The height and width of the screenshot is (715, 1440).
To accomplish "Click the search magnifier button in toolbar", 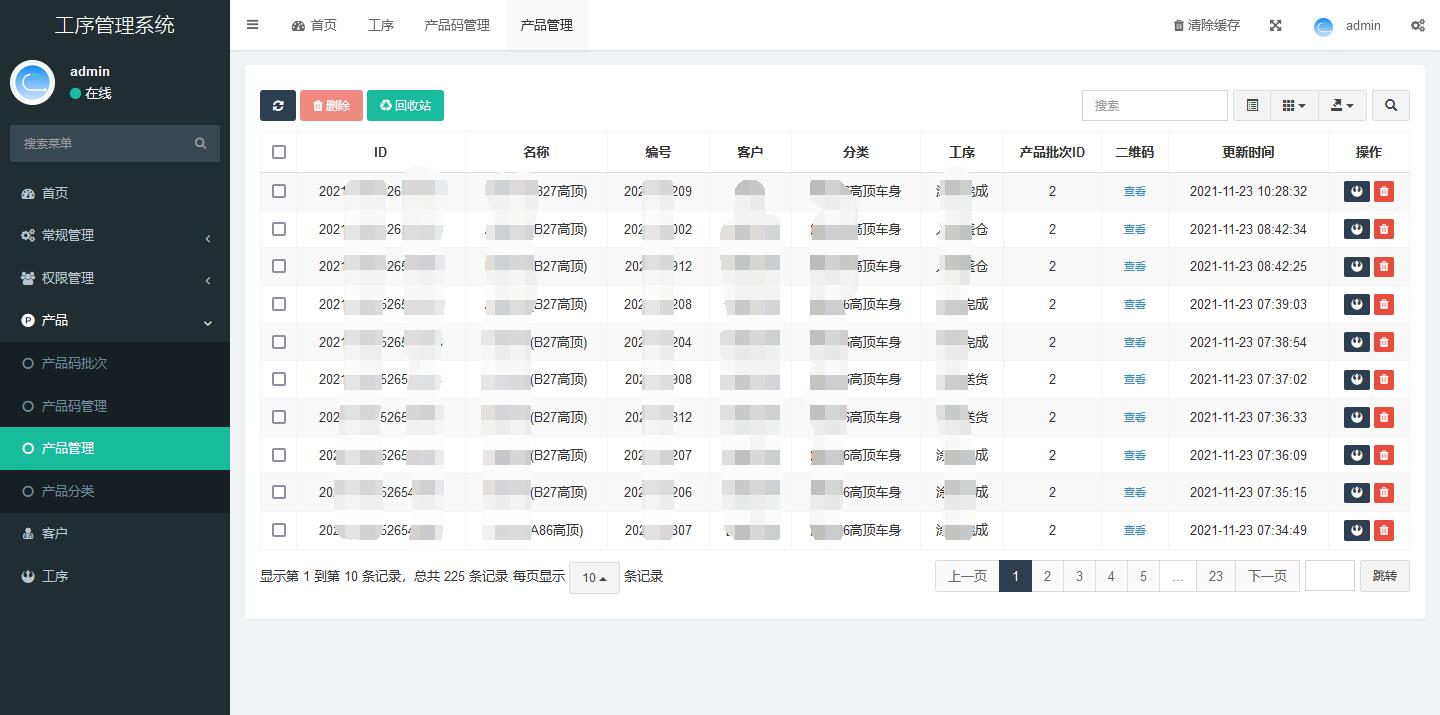I will (x=1390, y=105).
